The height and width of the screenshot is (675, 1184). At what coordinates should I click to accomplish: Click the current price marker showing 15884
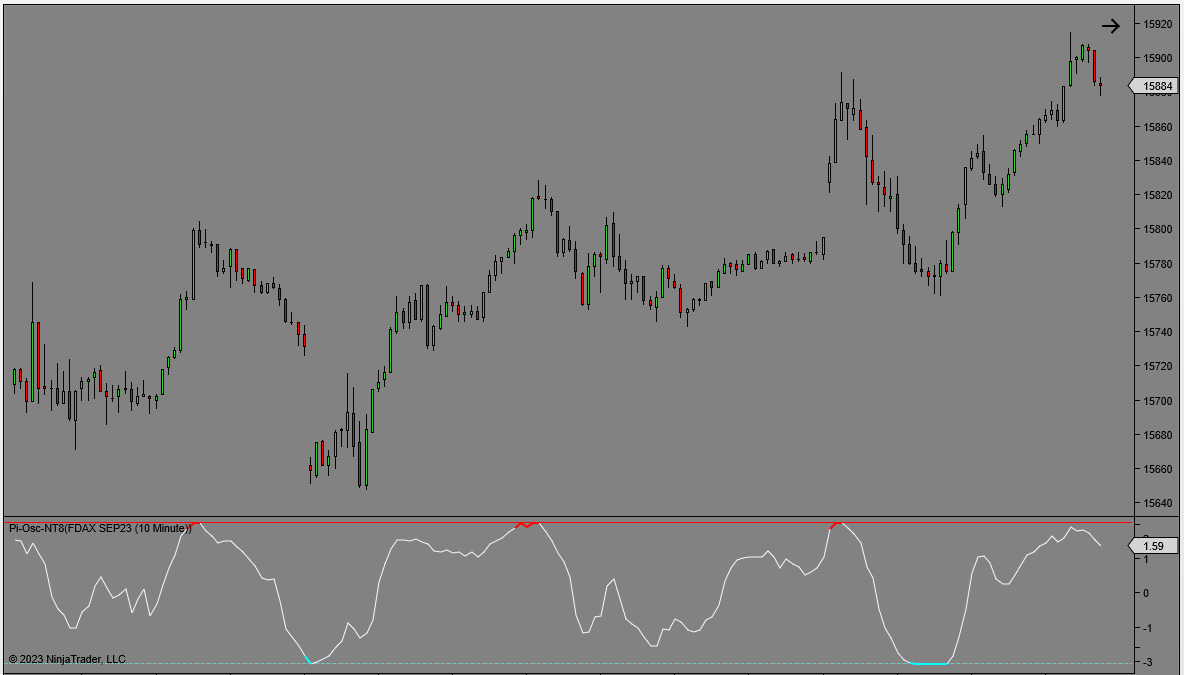tap(1155, 87)
